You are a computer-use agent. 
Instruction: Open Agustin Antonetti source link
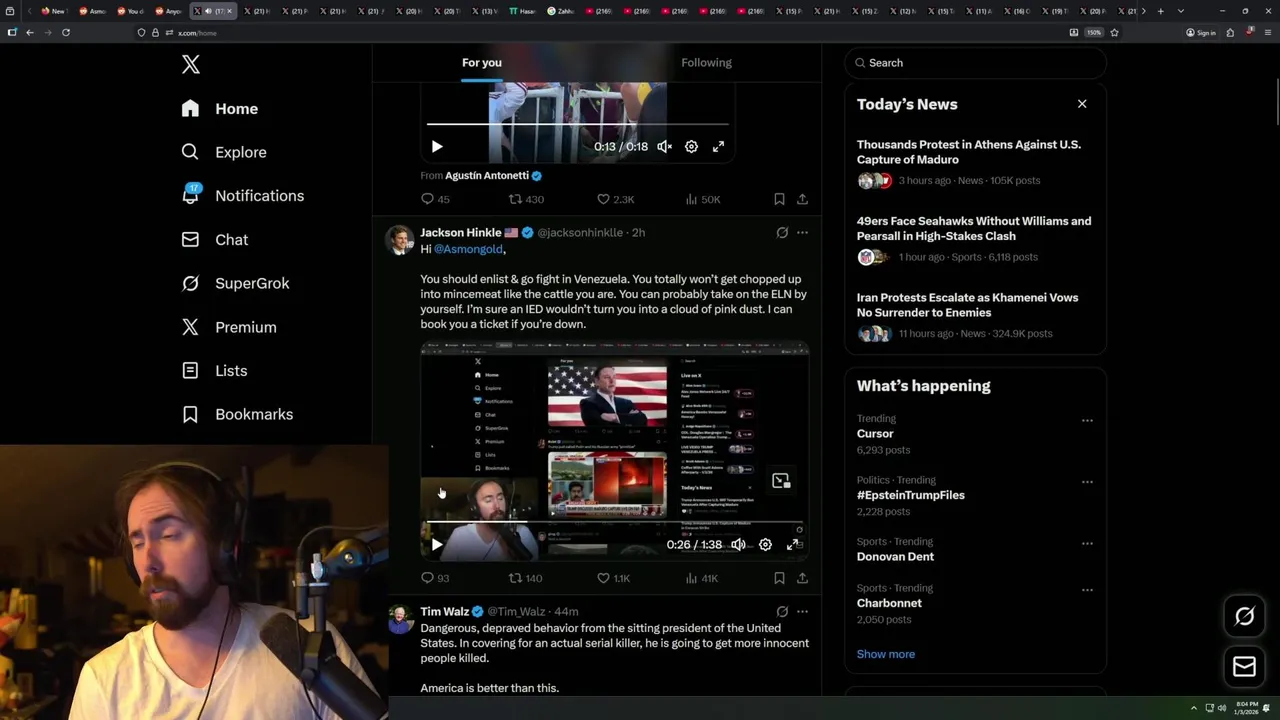[x=487, y=175]
